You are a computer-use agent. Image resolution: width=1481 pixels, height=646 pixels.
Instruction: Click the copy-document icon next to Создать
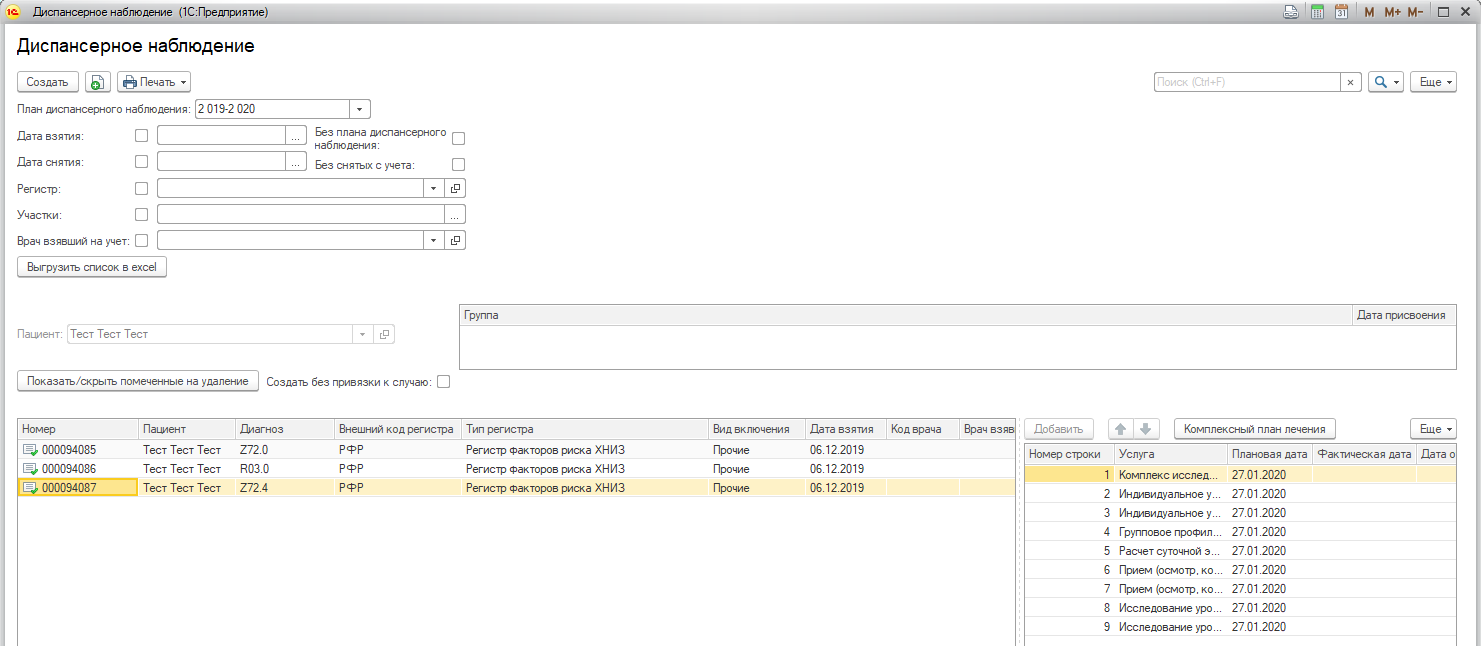[x=97, y=82]
